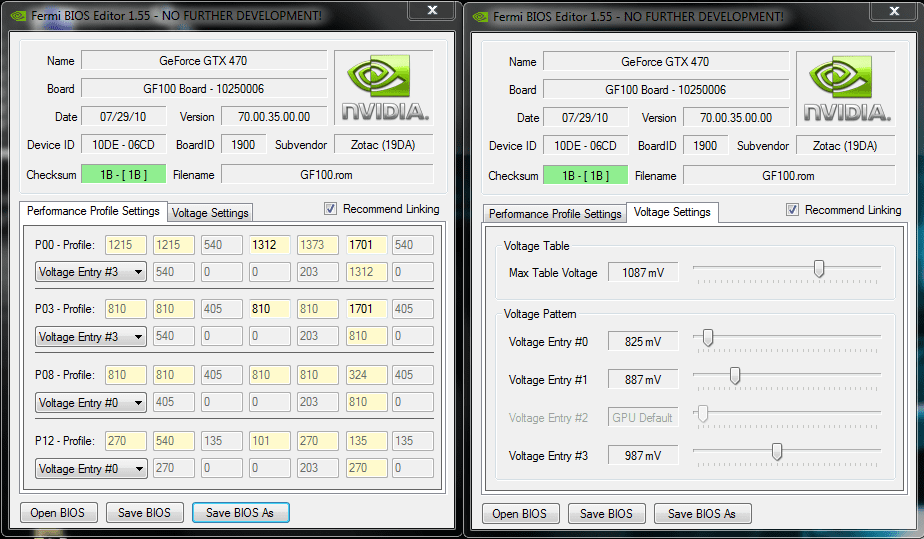Click P03 profile field with value 1701

(367, 309)
